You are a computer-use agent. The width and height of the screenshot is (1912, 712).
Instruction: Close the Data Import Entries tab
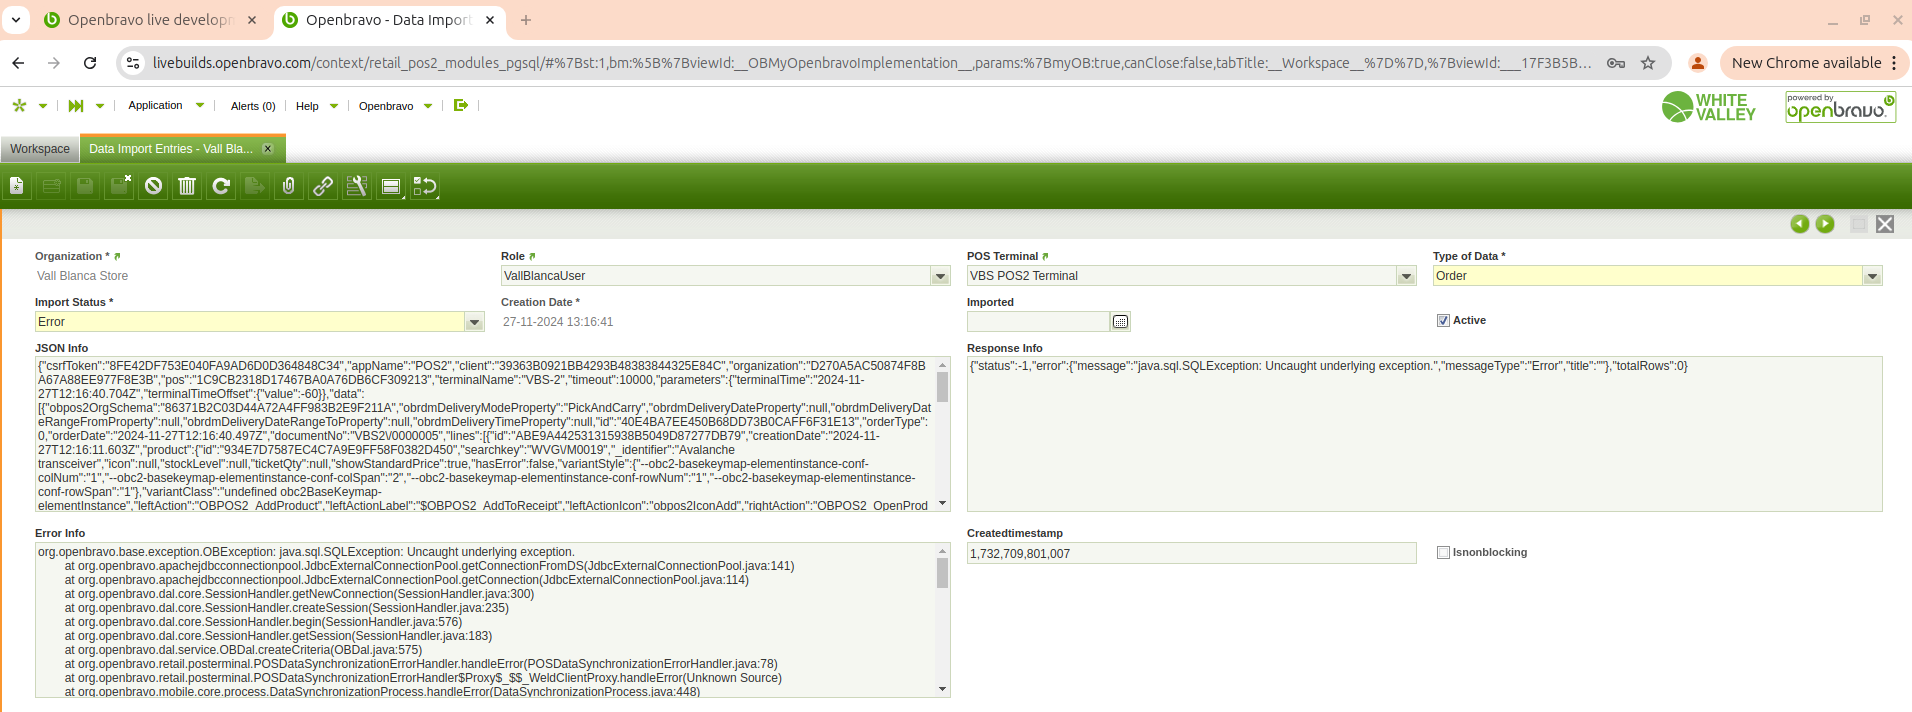[267, 149]
